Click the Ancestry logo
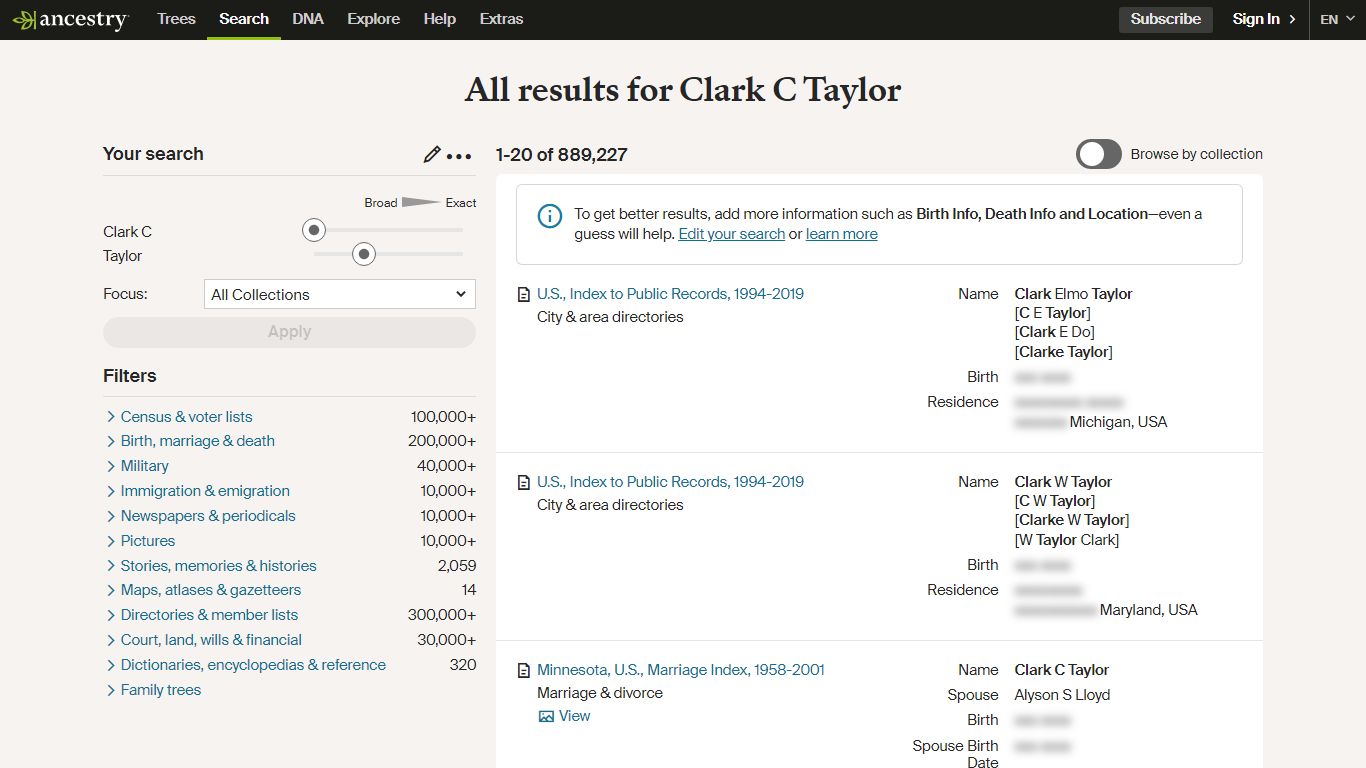Viewport: 1366px width, 768px height. point(70,19)
